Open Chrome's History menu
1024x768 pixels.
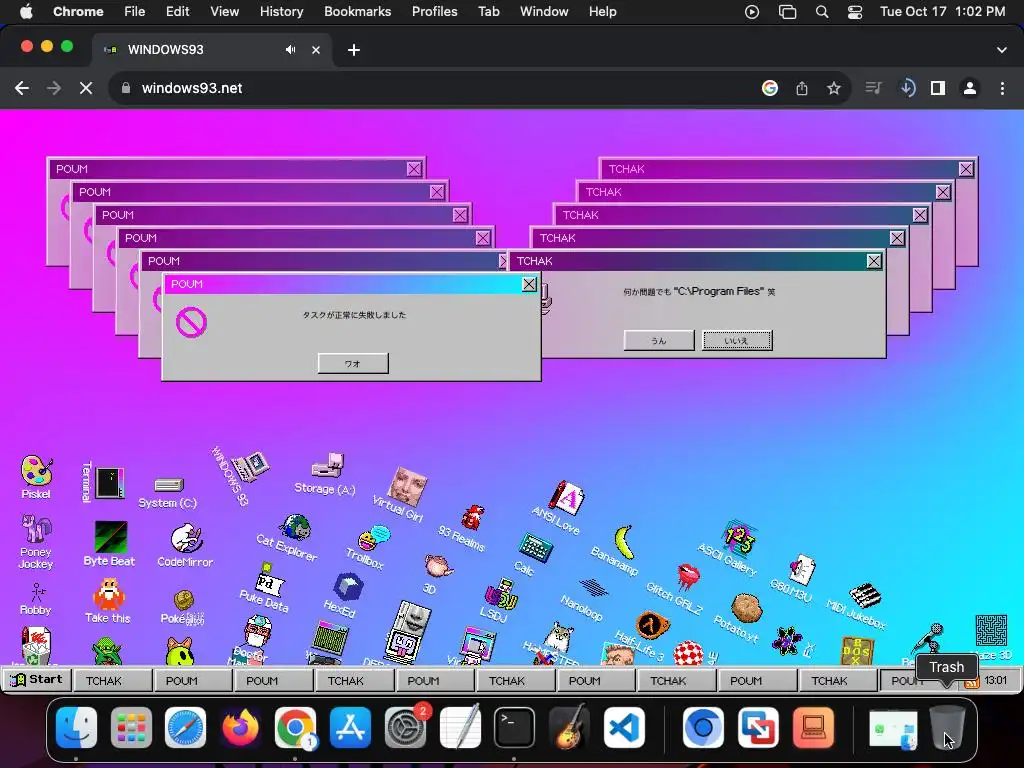(281, 12)
